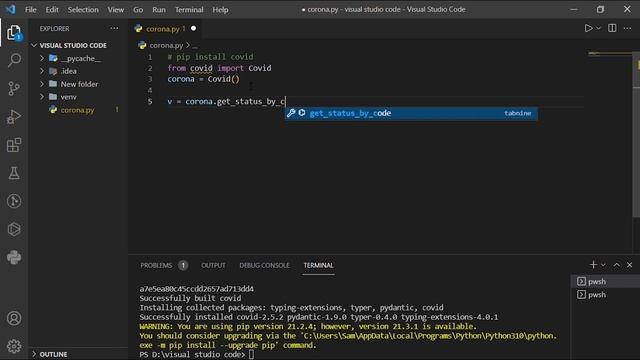The image size is (640, 360).
Task: Click the VS Code logo icon
Action: (11, 9)
